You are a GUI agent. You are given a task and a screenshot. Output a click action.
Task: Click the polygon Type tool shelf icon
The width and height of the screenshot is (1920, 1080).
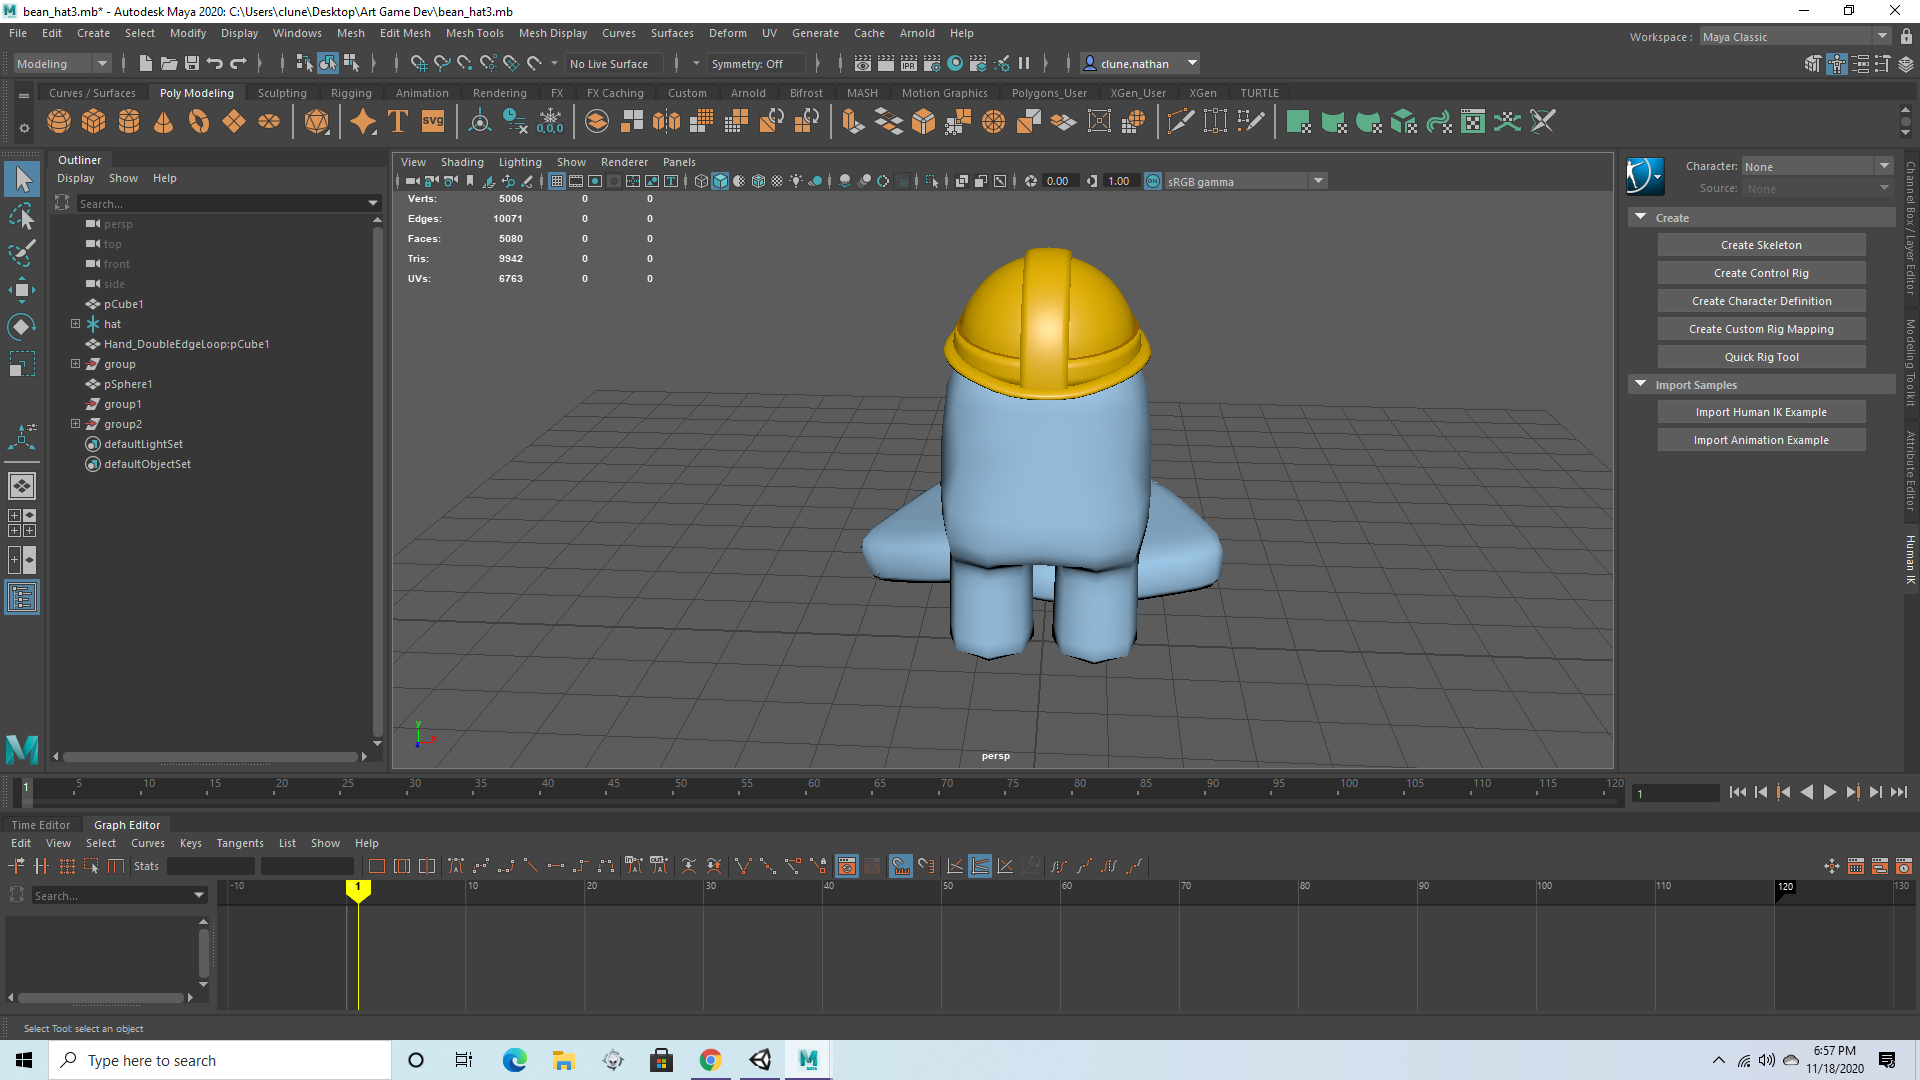(x=397, y=122)
